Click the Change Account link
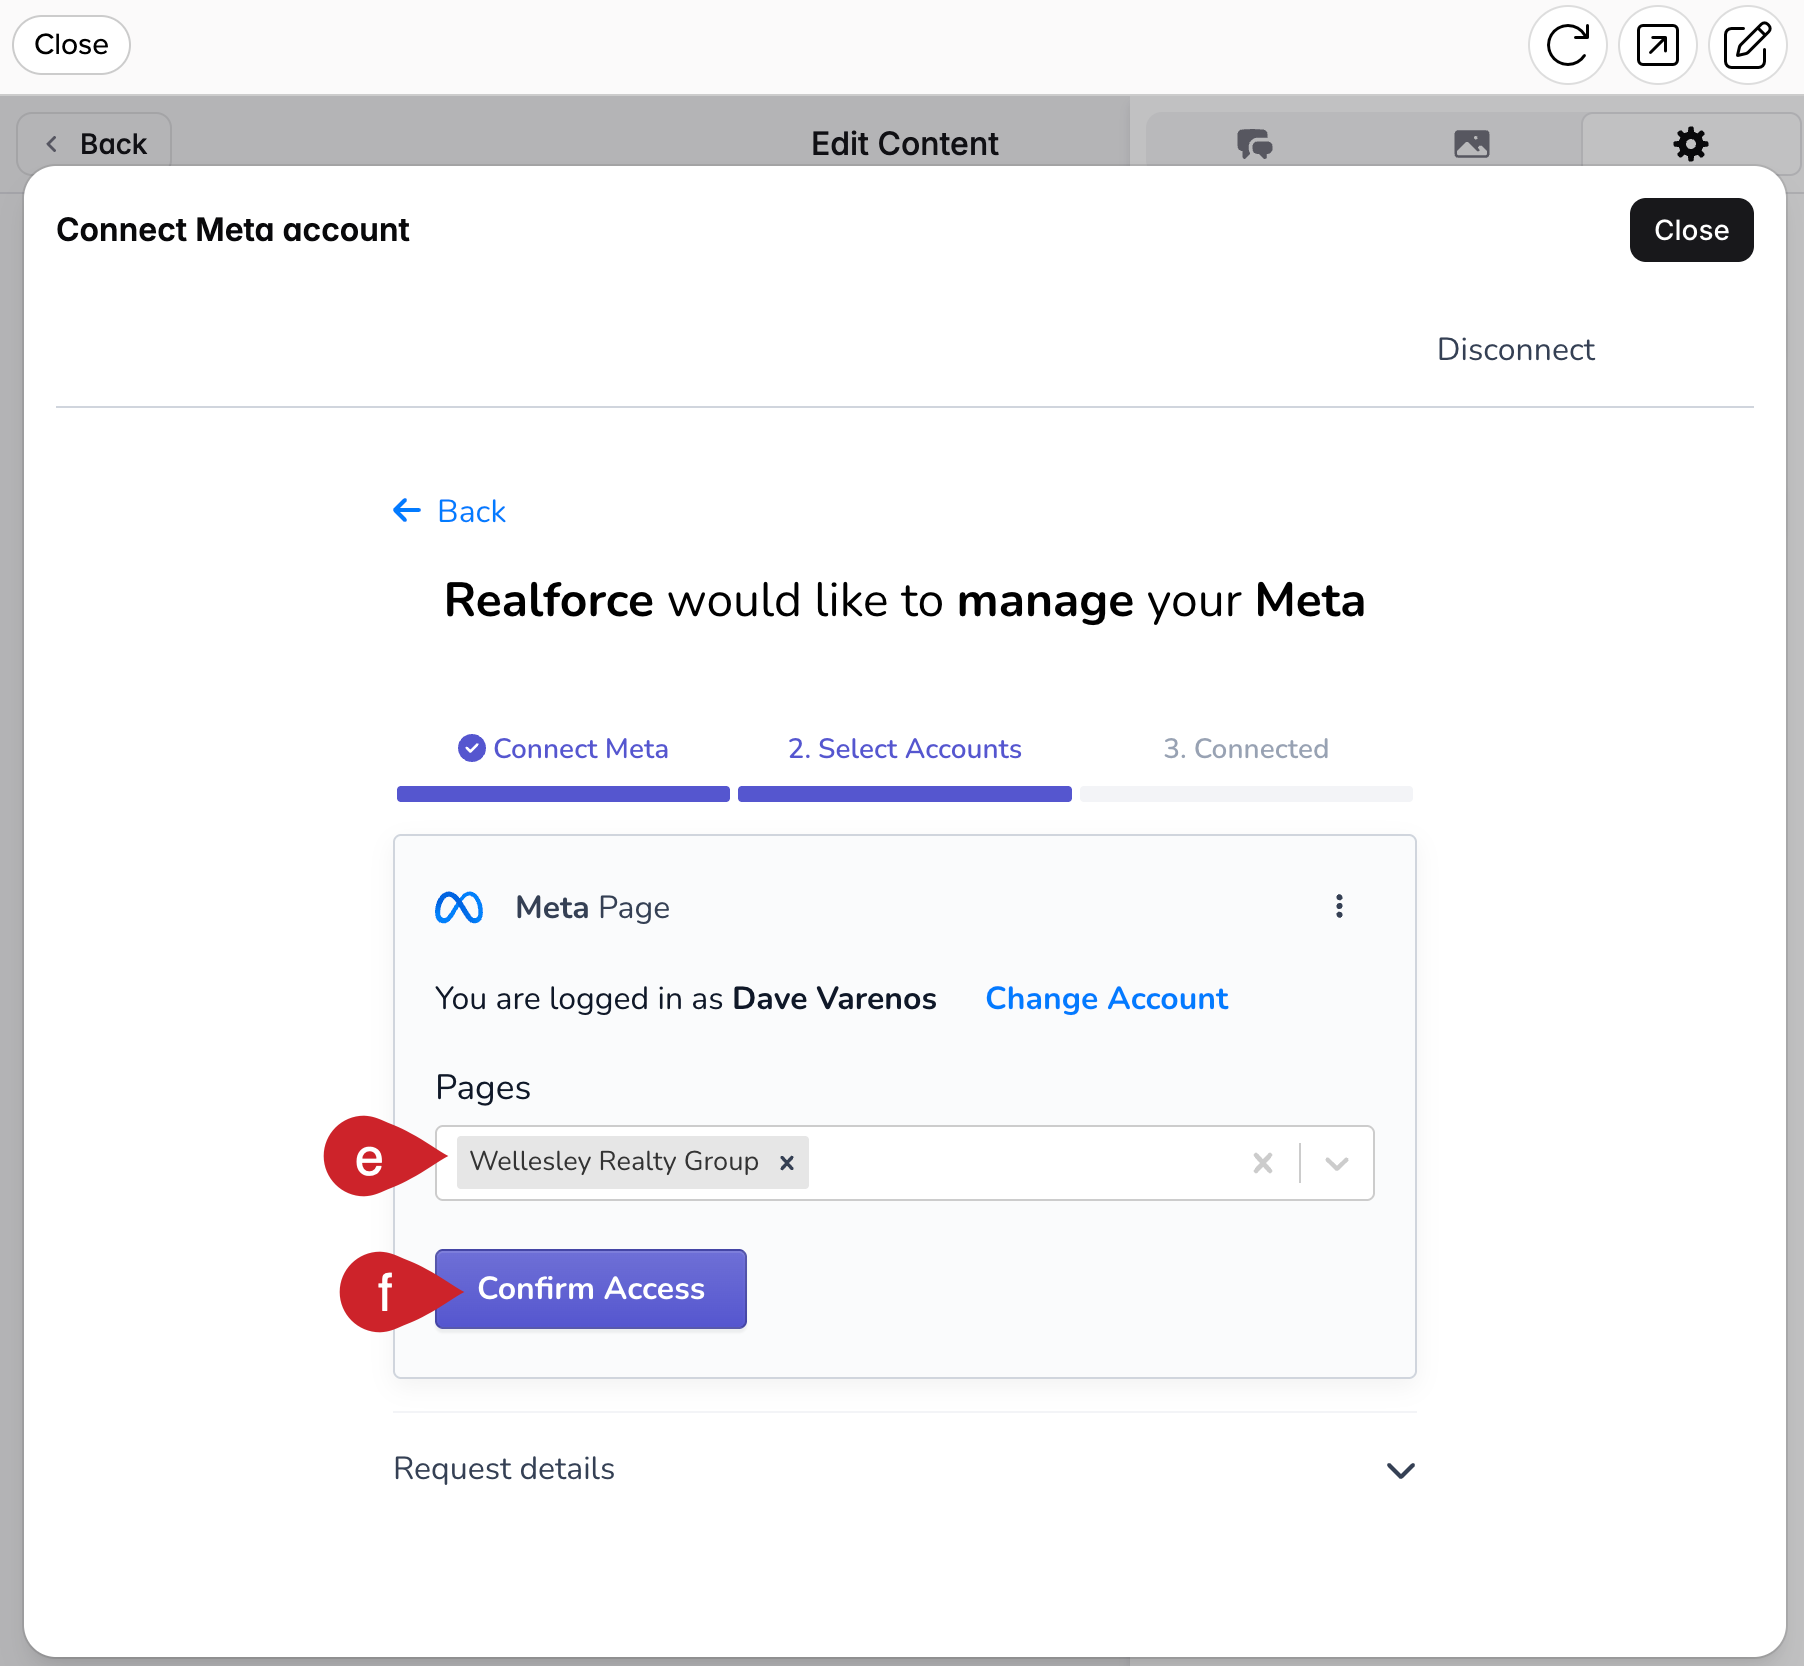Viewport: 1804px width, 1666px height. tap(1106, 998)
